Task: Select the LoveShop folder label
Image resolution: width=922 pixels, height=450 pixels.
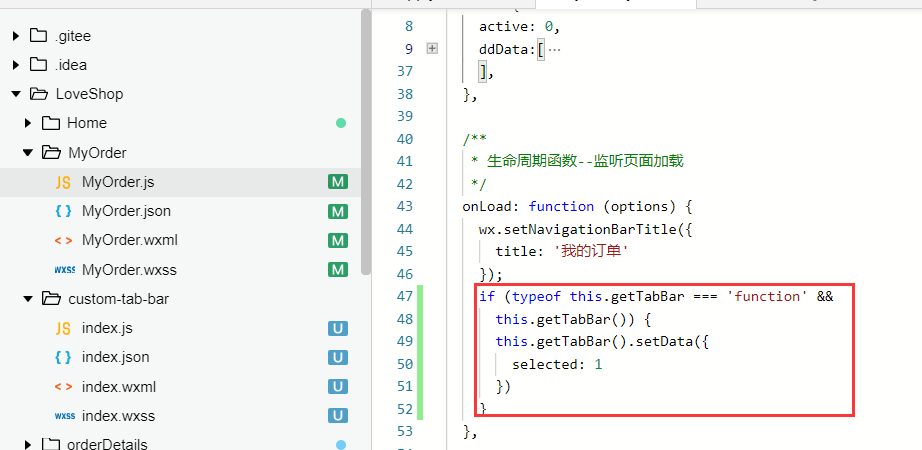Action: (89, 94)
